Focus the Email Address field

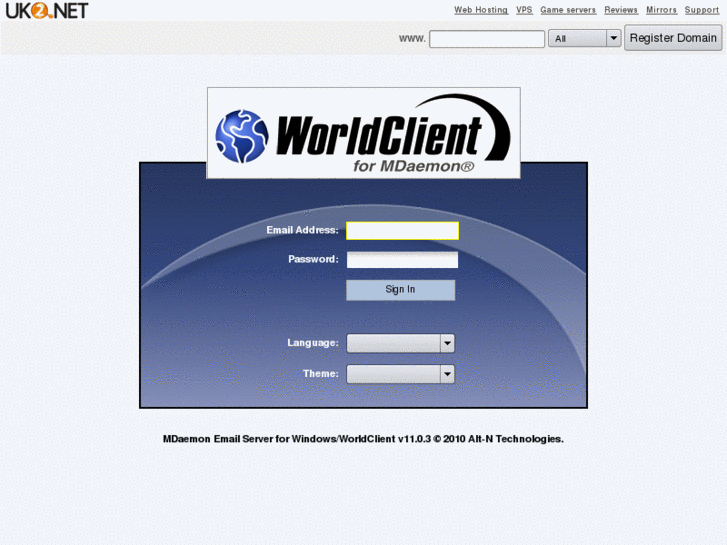click(402, 231)
